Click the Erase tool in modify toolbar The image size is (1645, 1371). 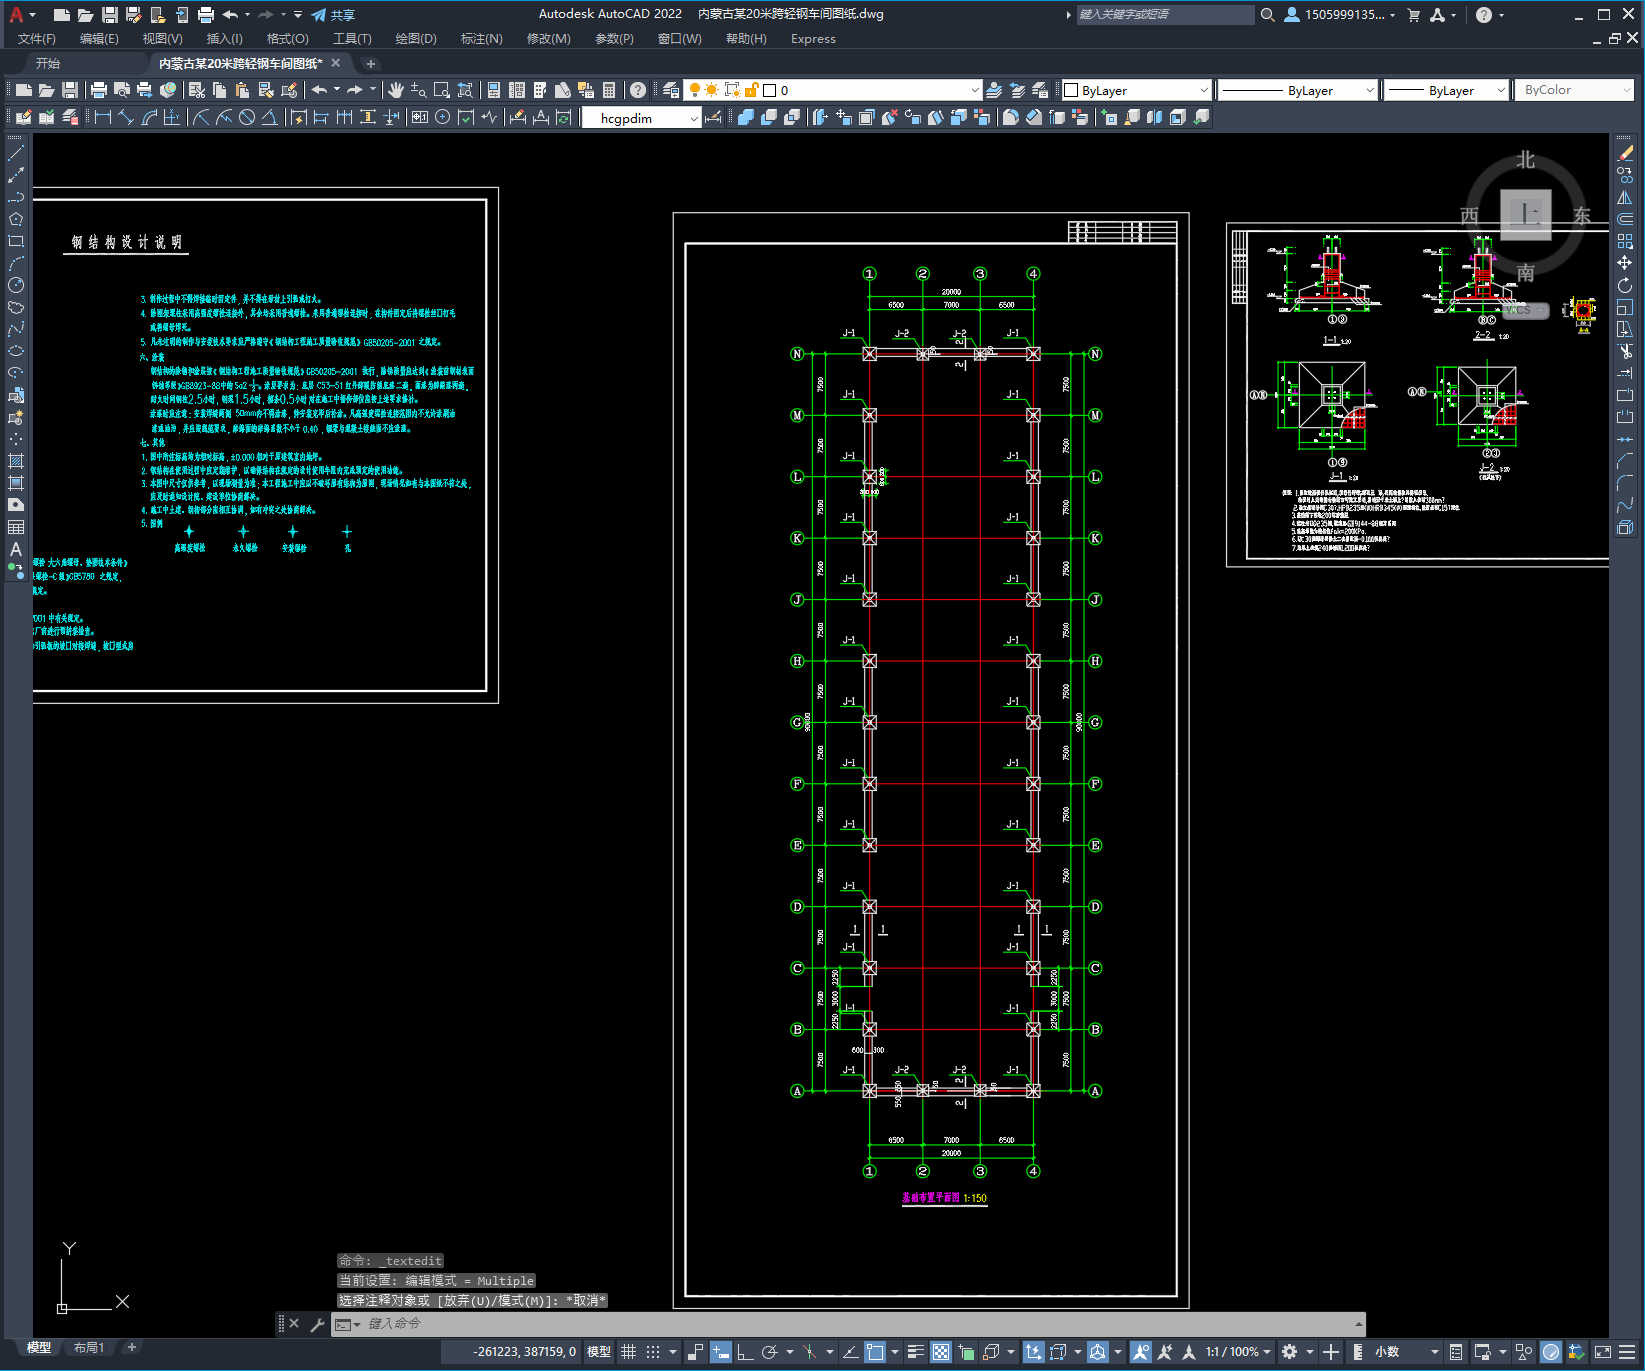point(1625,153)
